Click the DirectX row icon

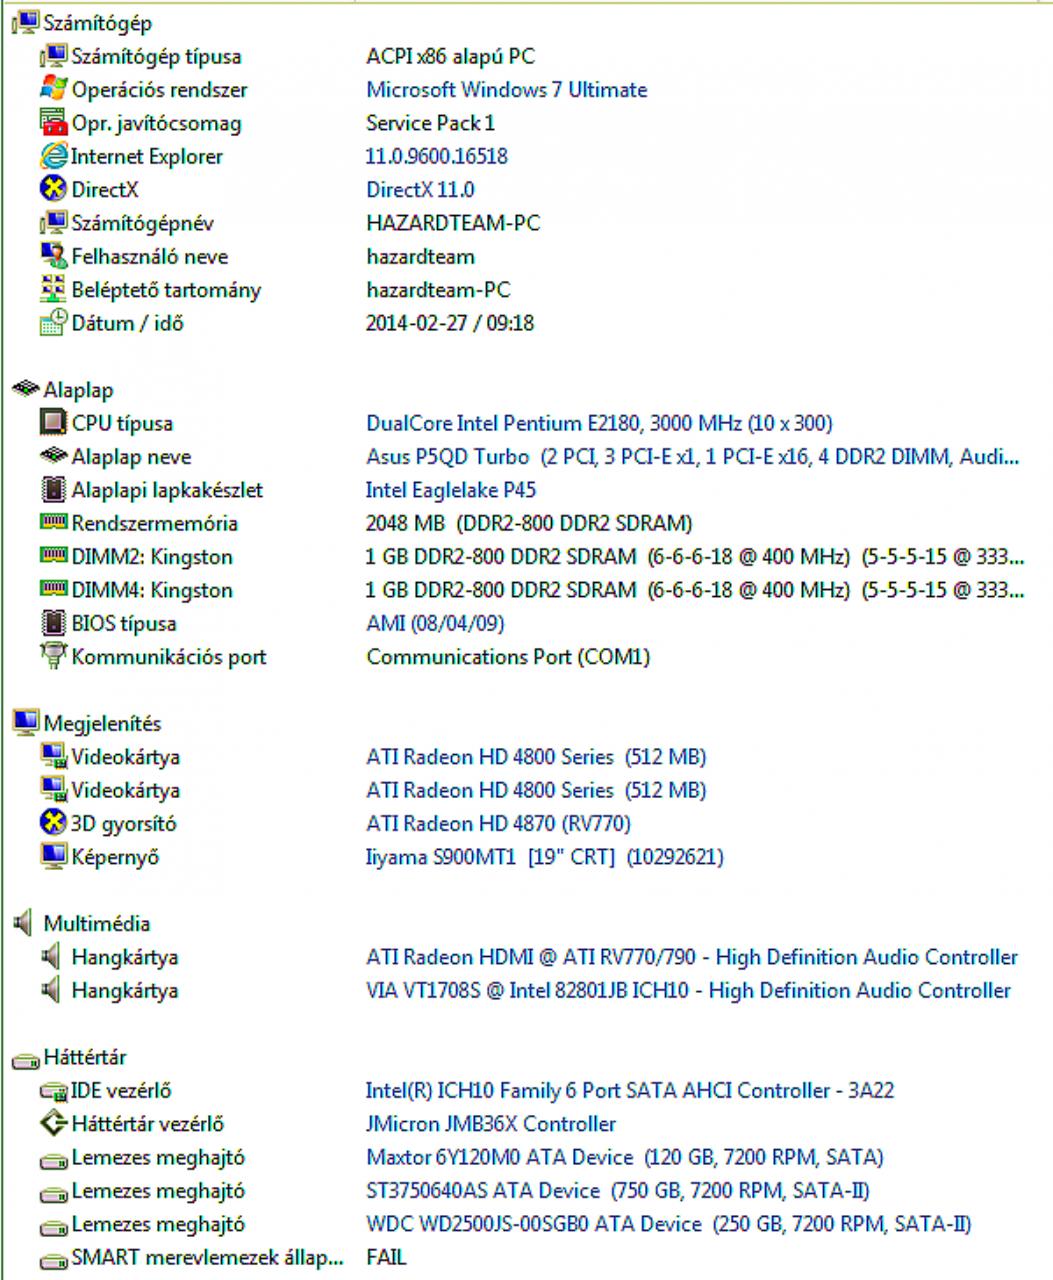(53, 190)
